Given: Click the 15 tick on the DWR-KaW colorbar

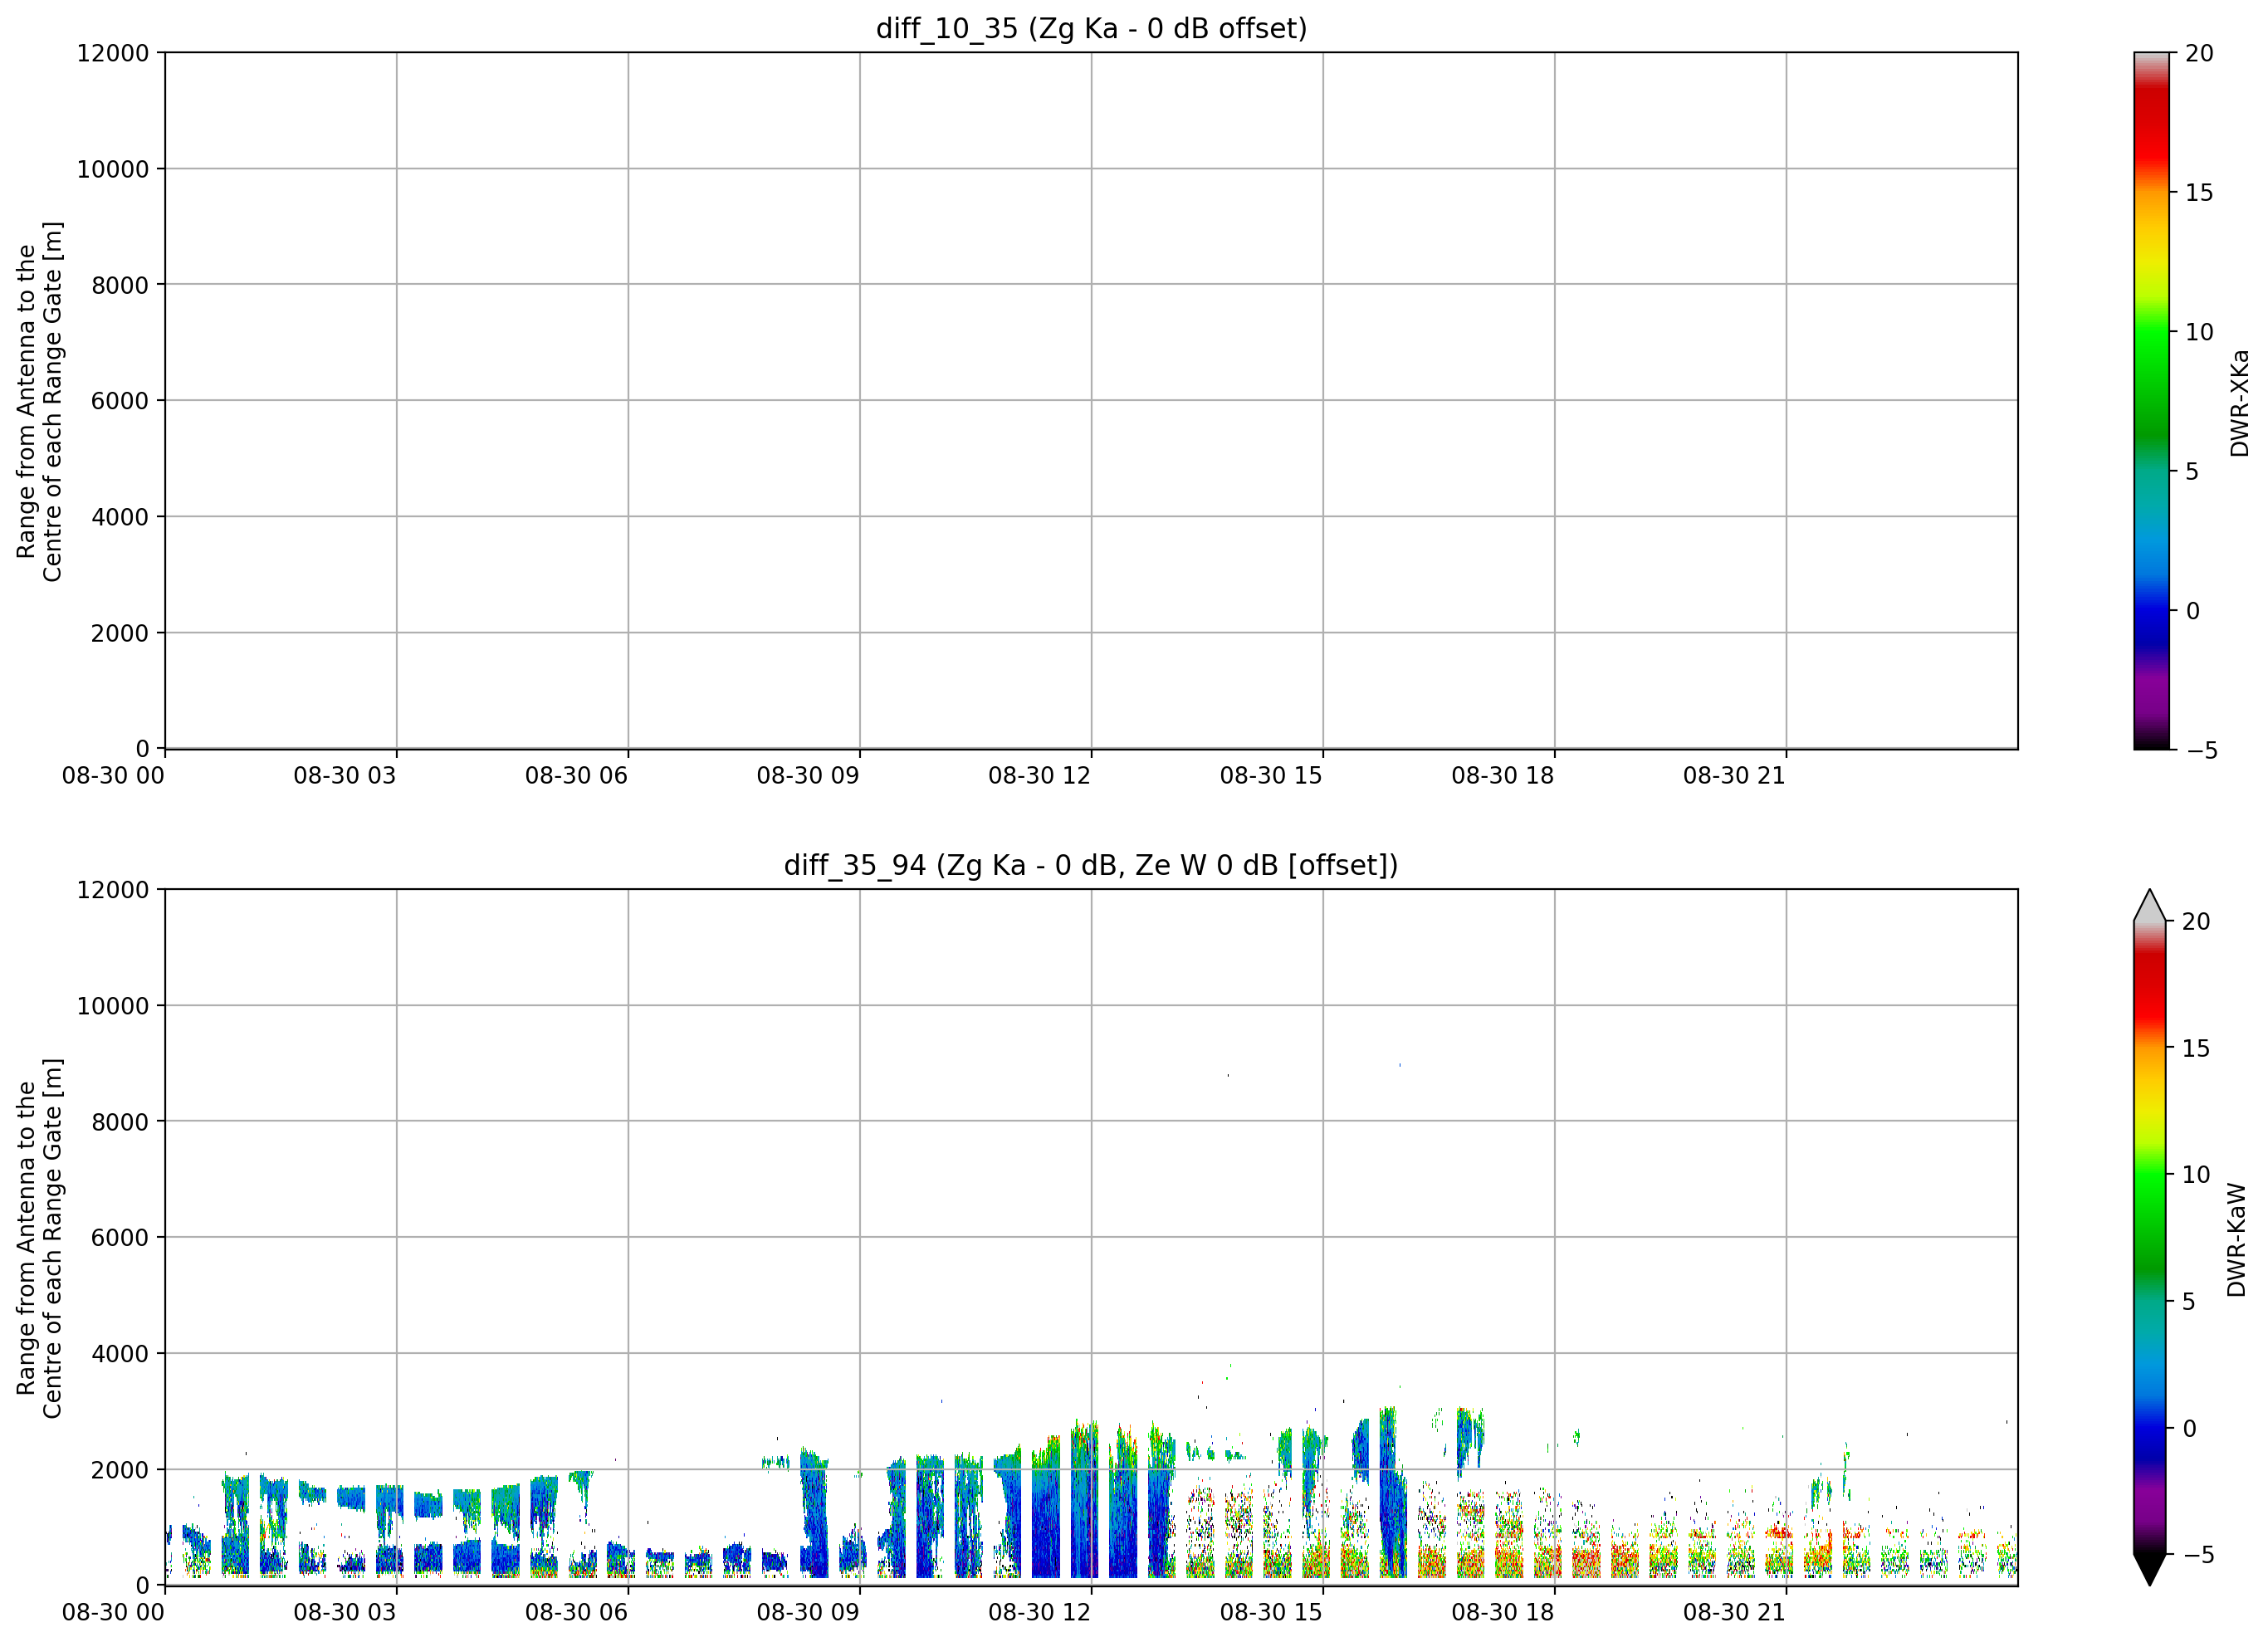Looking at the screenshot, I should (x=2196, y=1048).
